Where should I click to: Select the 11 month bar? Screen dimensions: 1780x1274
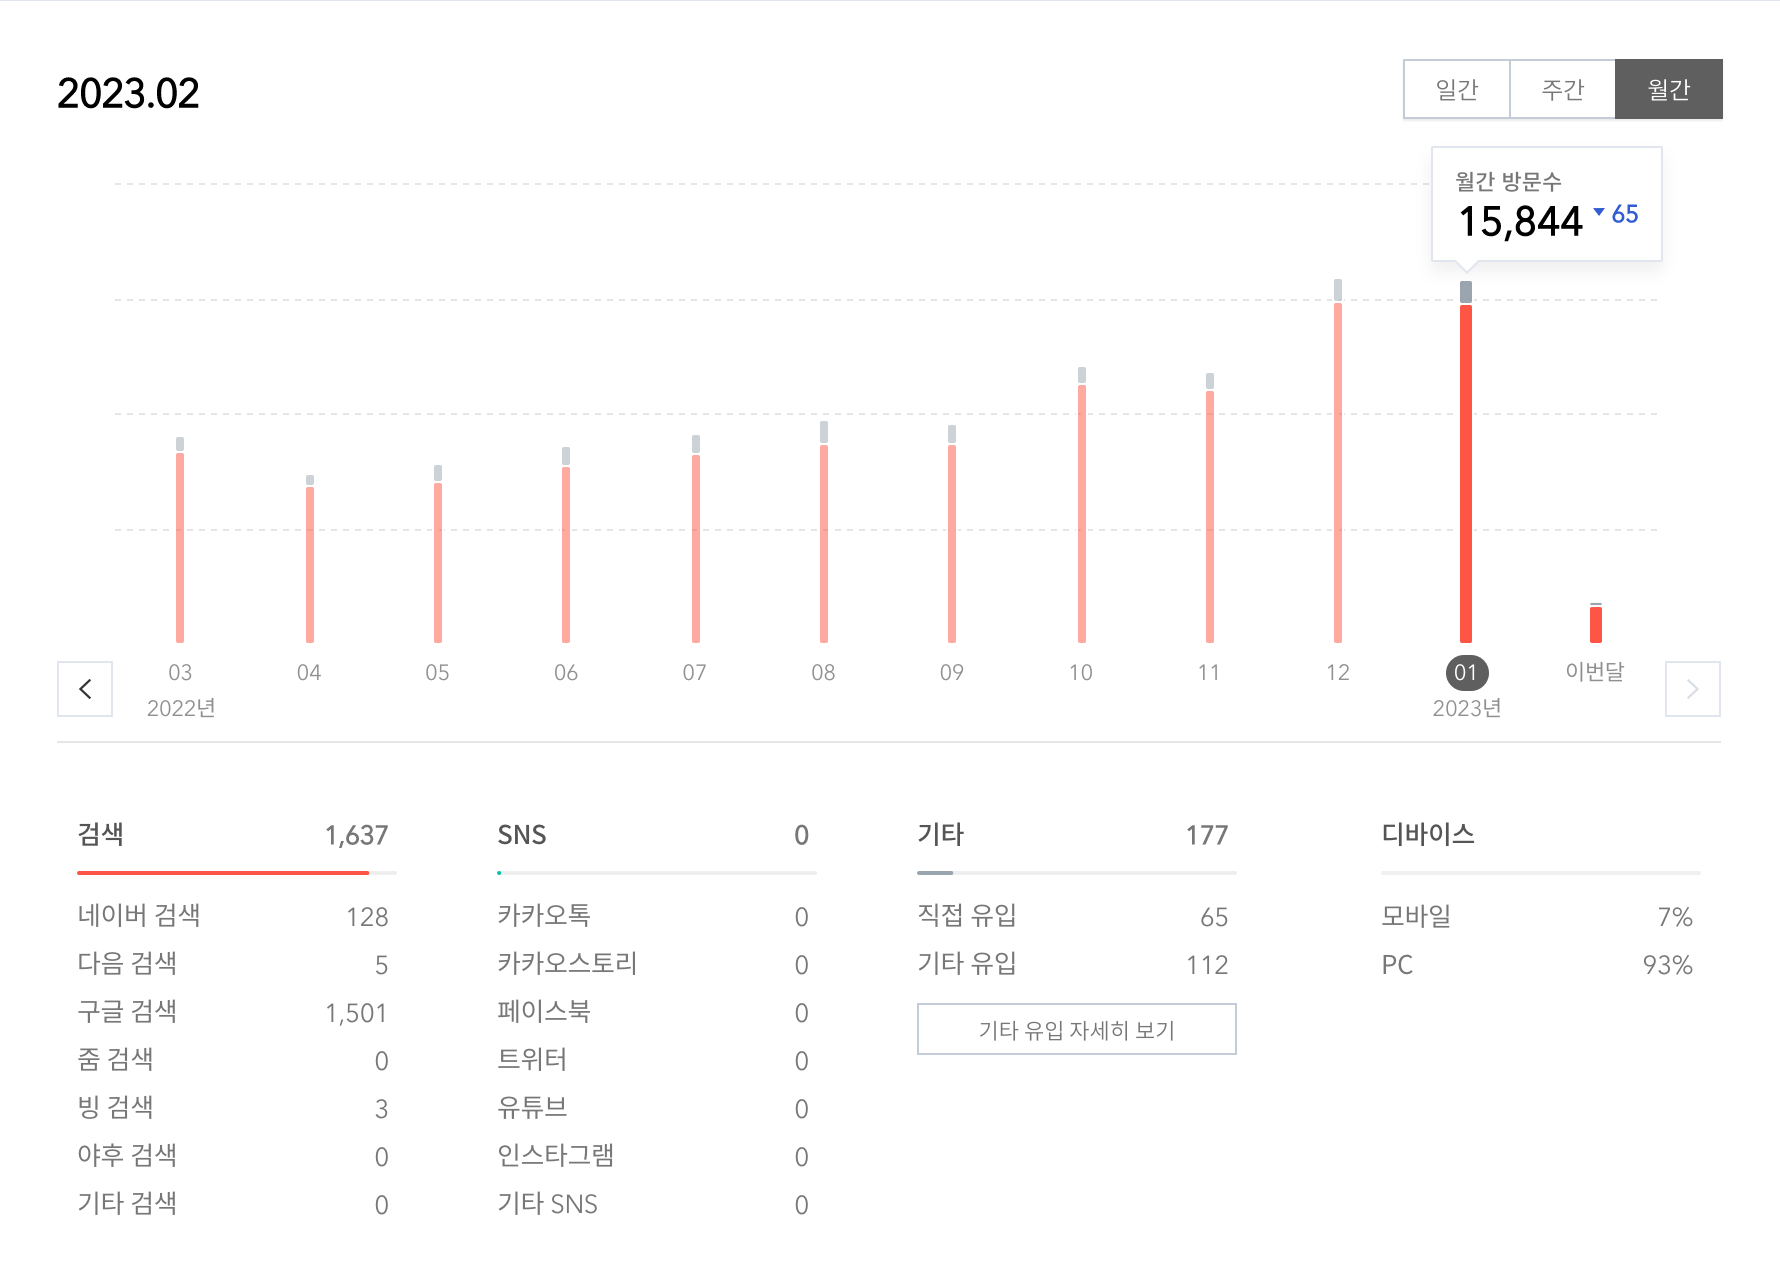[x=1210, y=508]
